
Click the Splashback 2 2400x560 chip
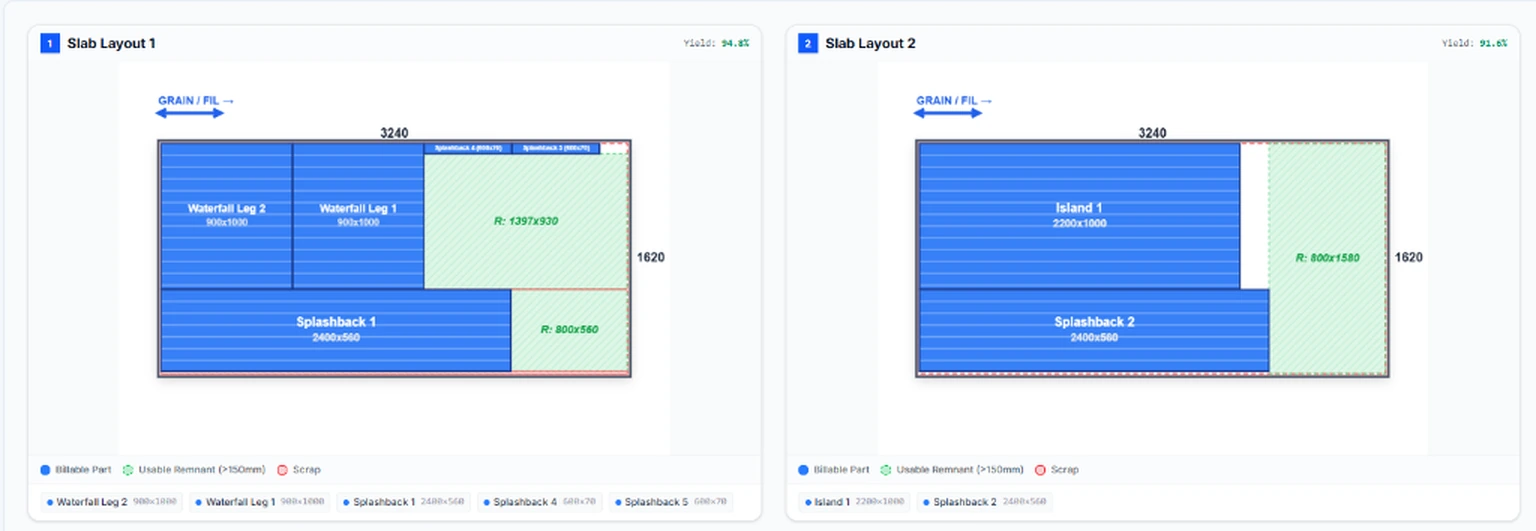985,502
